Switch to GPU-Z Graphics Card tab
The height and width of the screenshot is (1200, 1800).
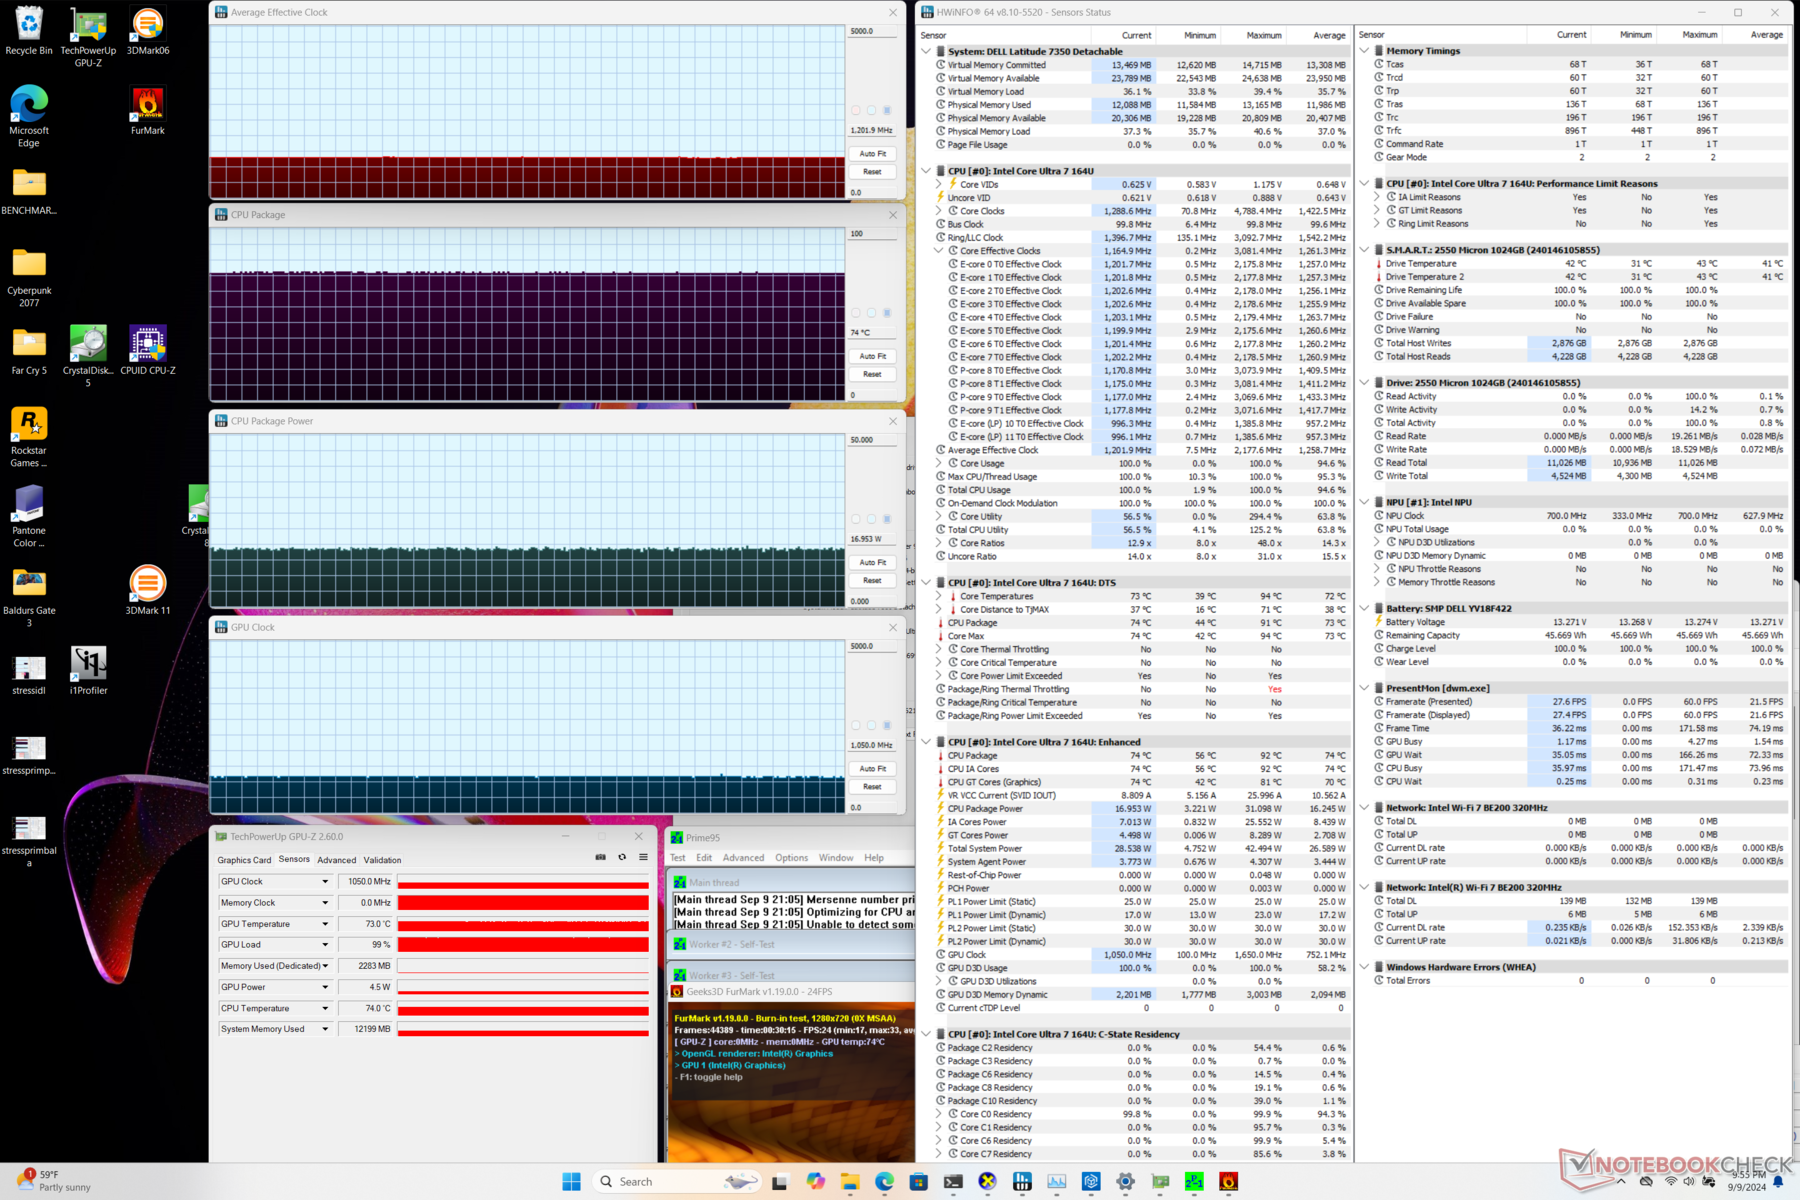[244, 860]
